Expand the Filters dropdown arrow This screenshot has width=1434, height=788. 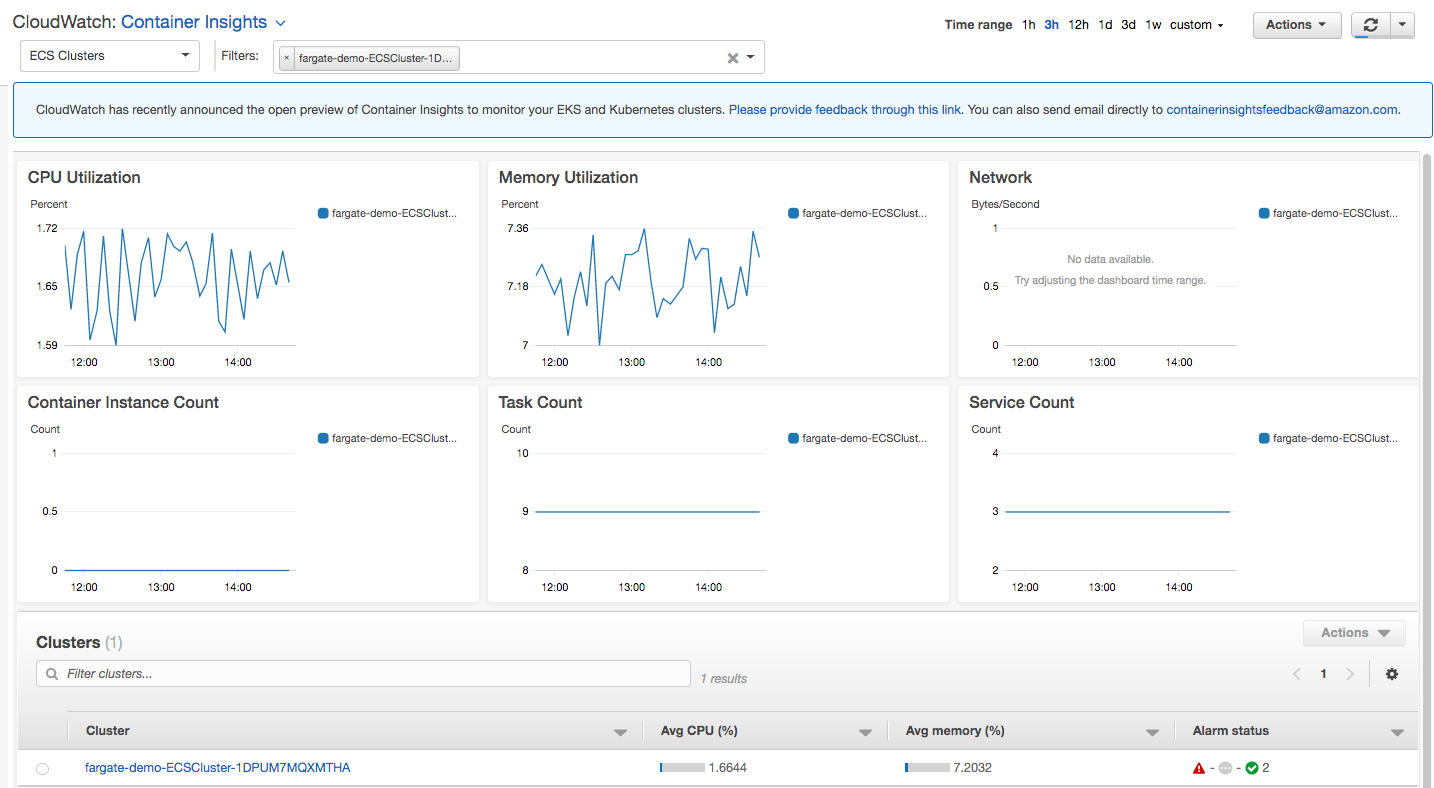click(x=751, y=57)
